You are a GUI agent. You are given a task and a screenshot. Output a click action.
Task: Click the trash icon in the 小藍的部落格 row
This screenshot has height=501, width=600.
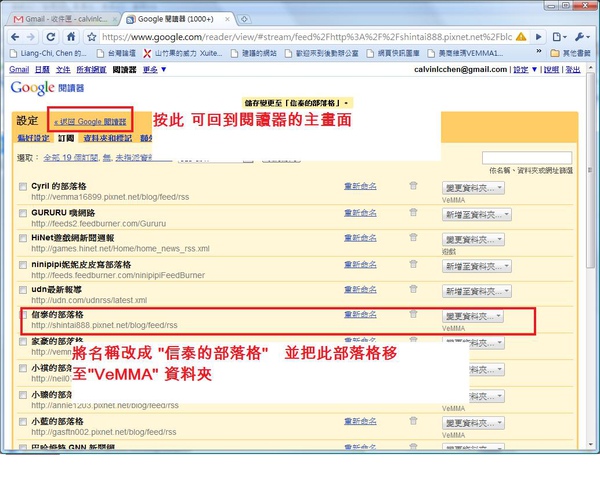[x=413, y=421]
